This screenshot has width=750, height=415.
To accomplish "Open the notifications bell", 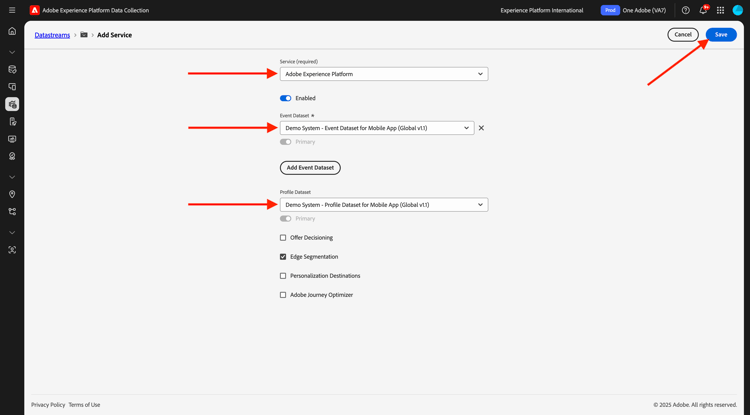I will 703,10.
